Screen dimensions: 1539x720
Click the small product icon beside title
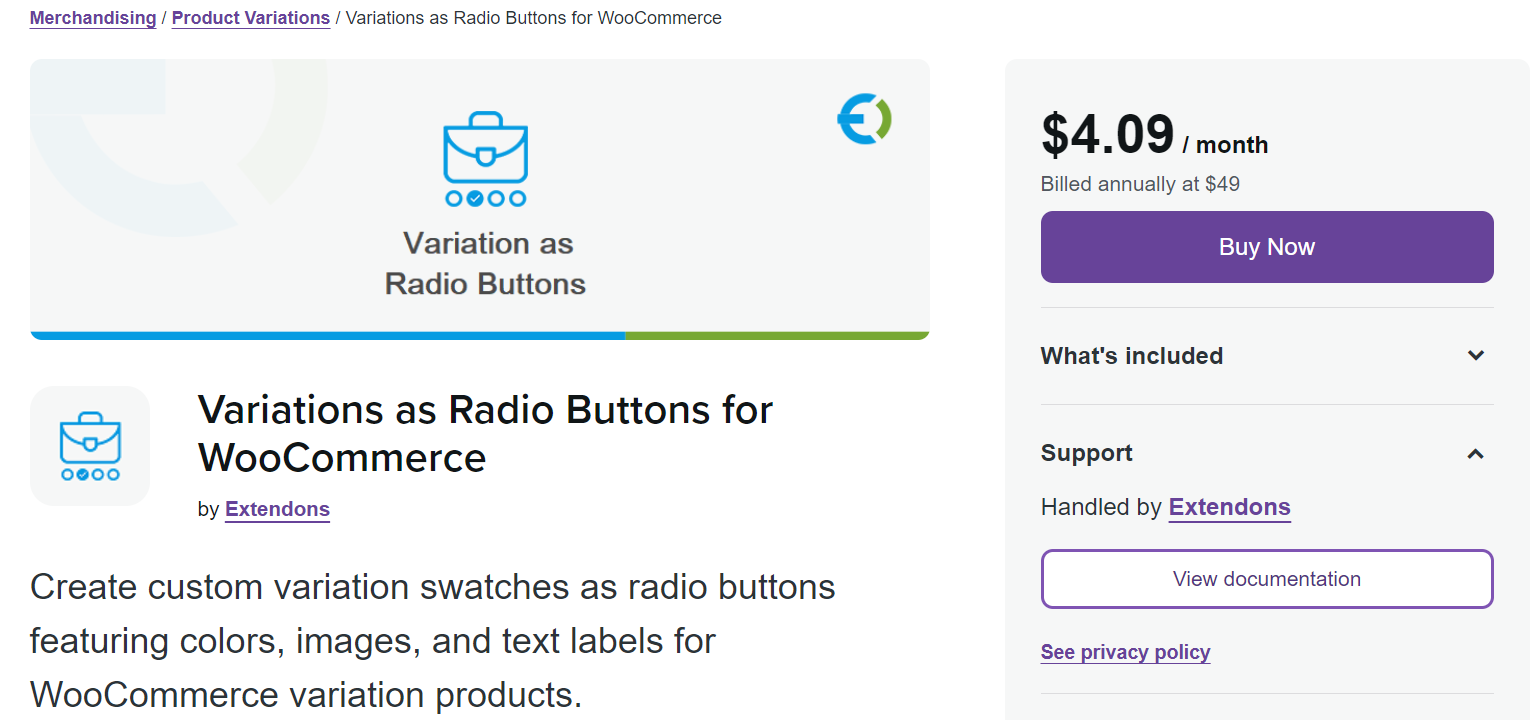[x=90, y=445]
